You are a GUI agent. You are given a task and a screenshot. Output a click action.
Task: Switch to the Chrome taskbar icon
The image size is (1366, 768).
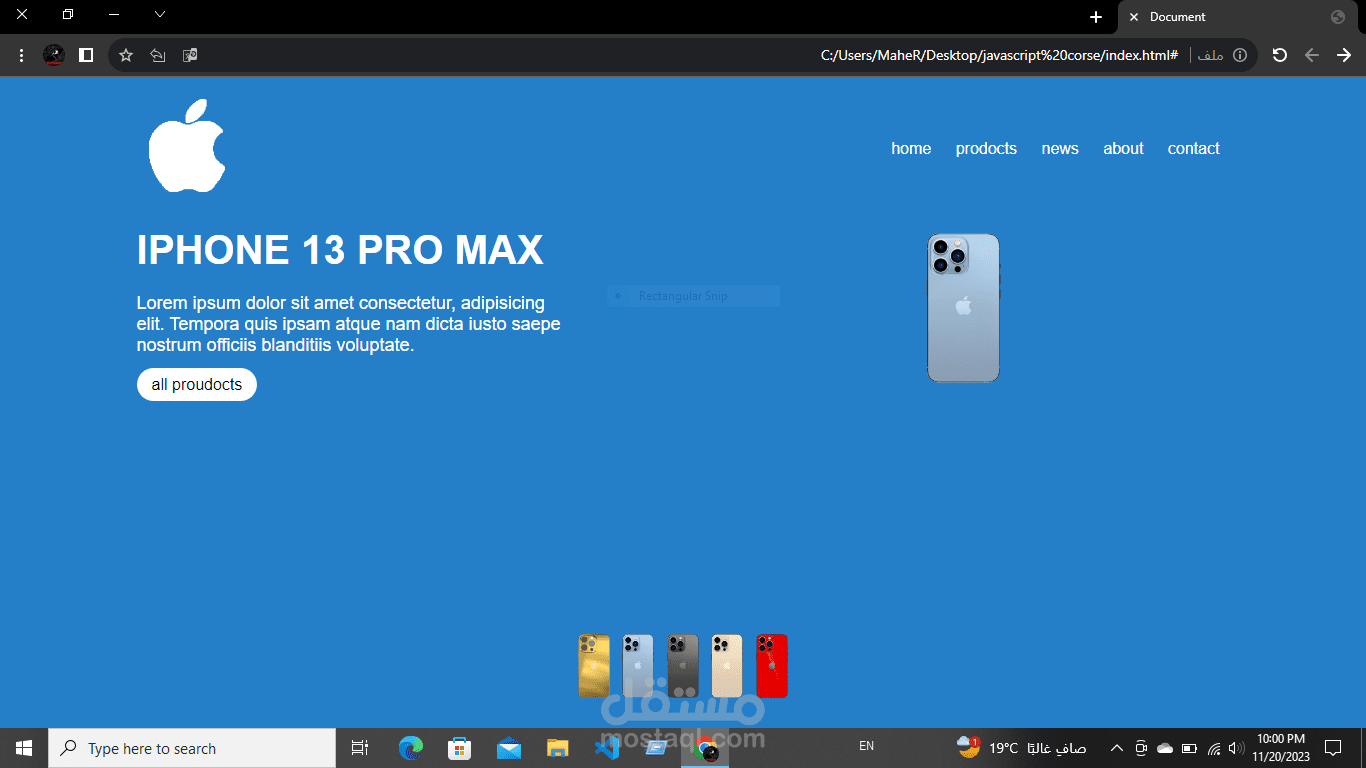coord(706,748)
